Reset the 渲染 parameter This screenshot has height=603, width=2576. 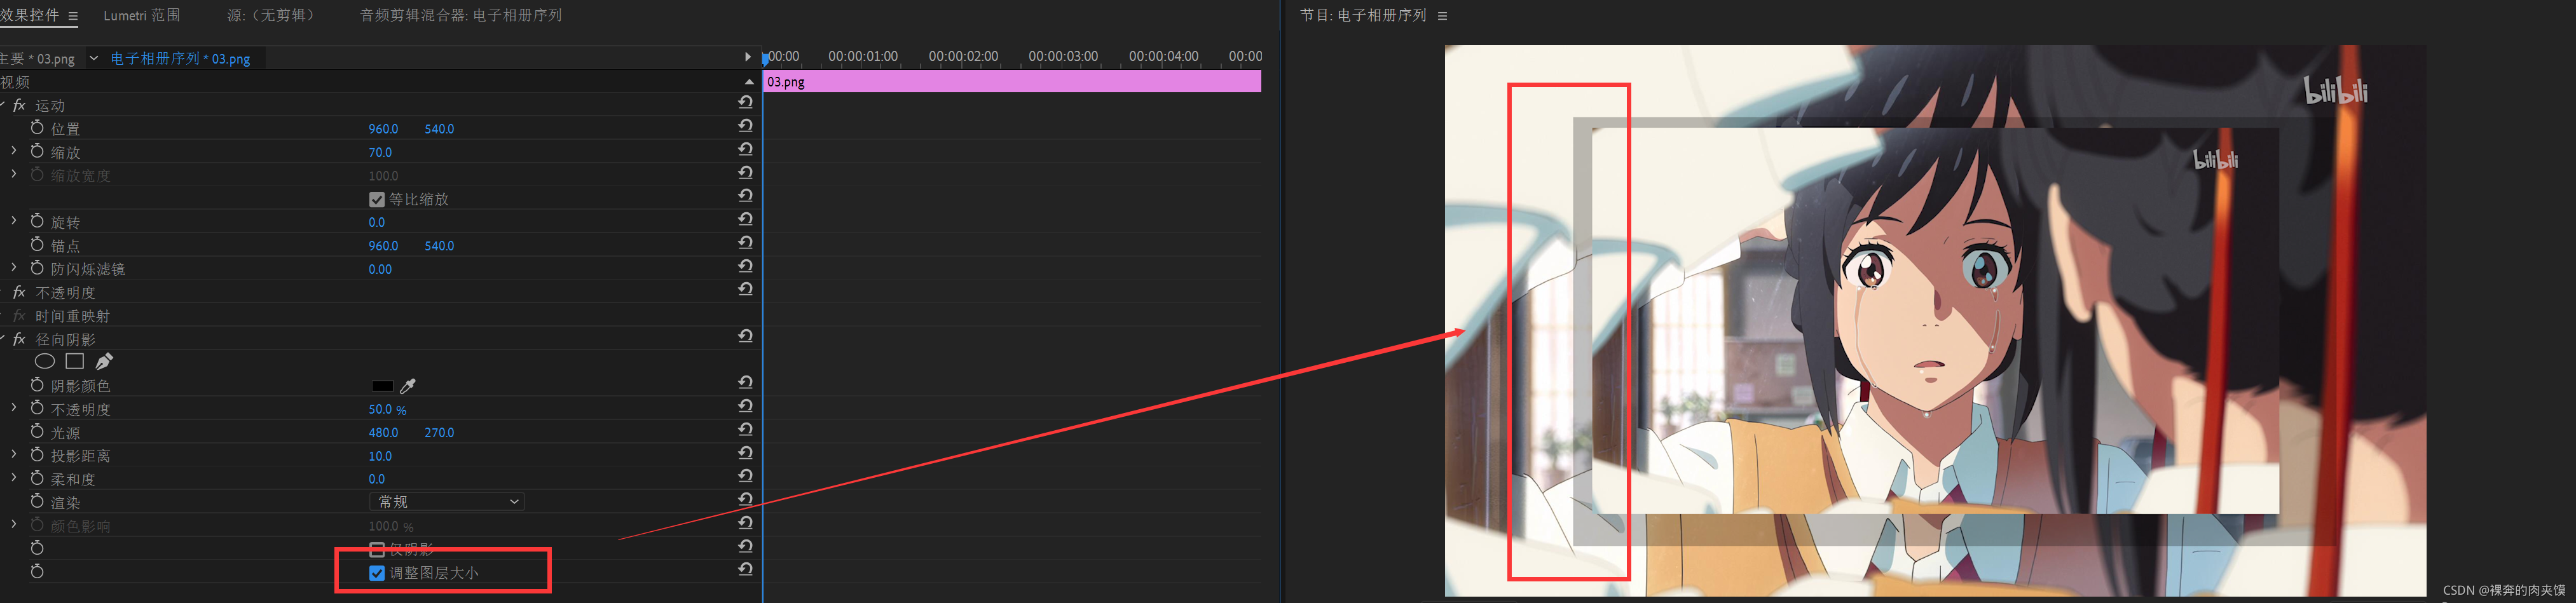pos(745,499)
